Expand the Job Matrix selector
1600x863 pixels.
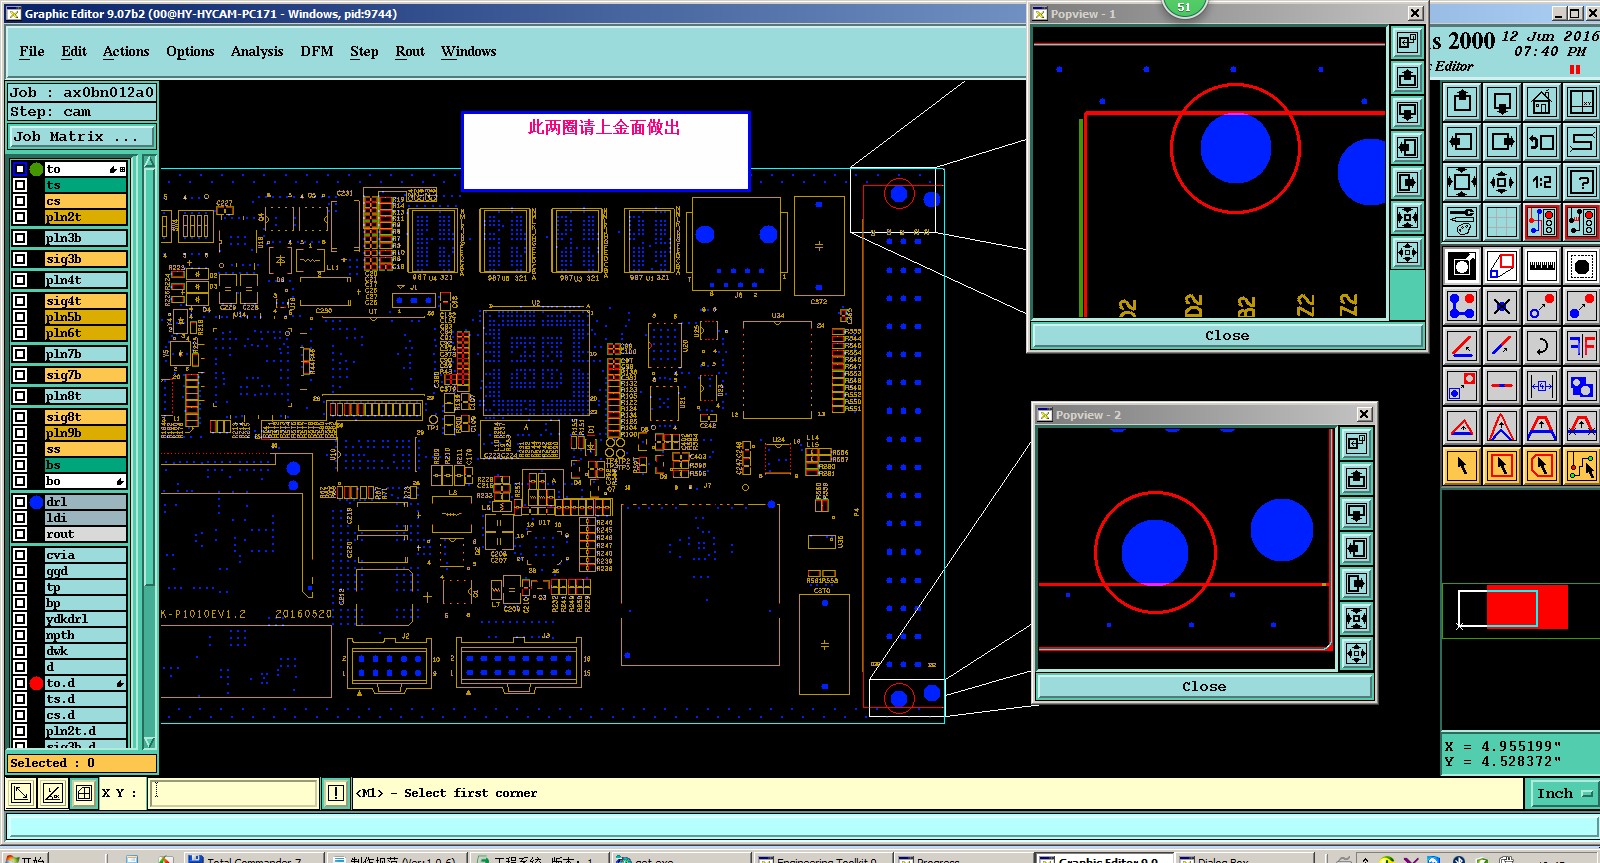pyautogui.click(x=82, y=136)
